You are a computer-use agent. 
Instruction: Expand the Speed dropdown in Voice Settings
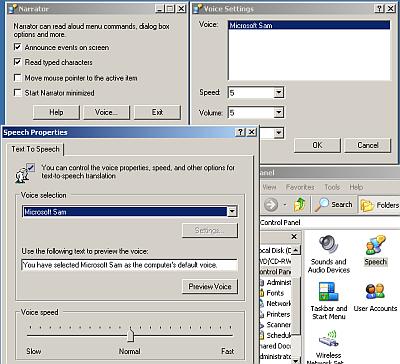click(x=279, y=93)
